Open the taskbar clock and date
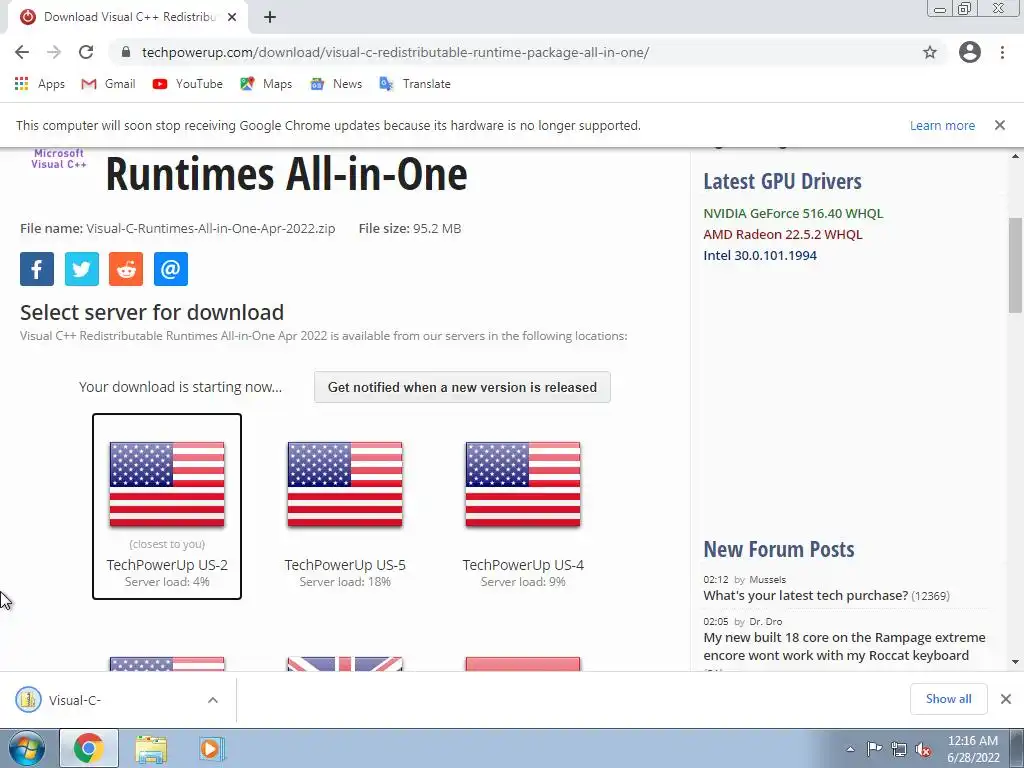Image resolution: width=1024 pixels, height=768 pixels. click(x=973, y=749)
